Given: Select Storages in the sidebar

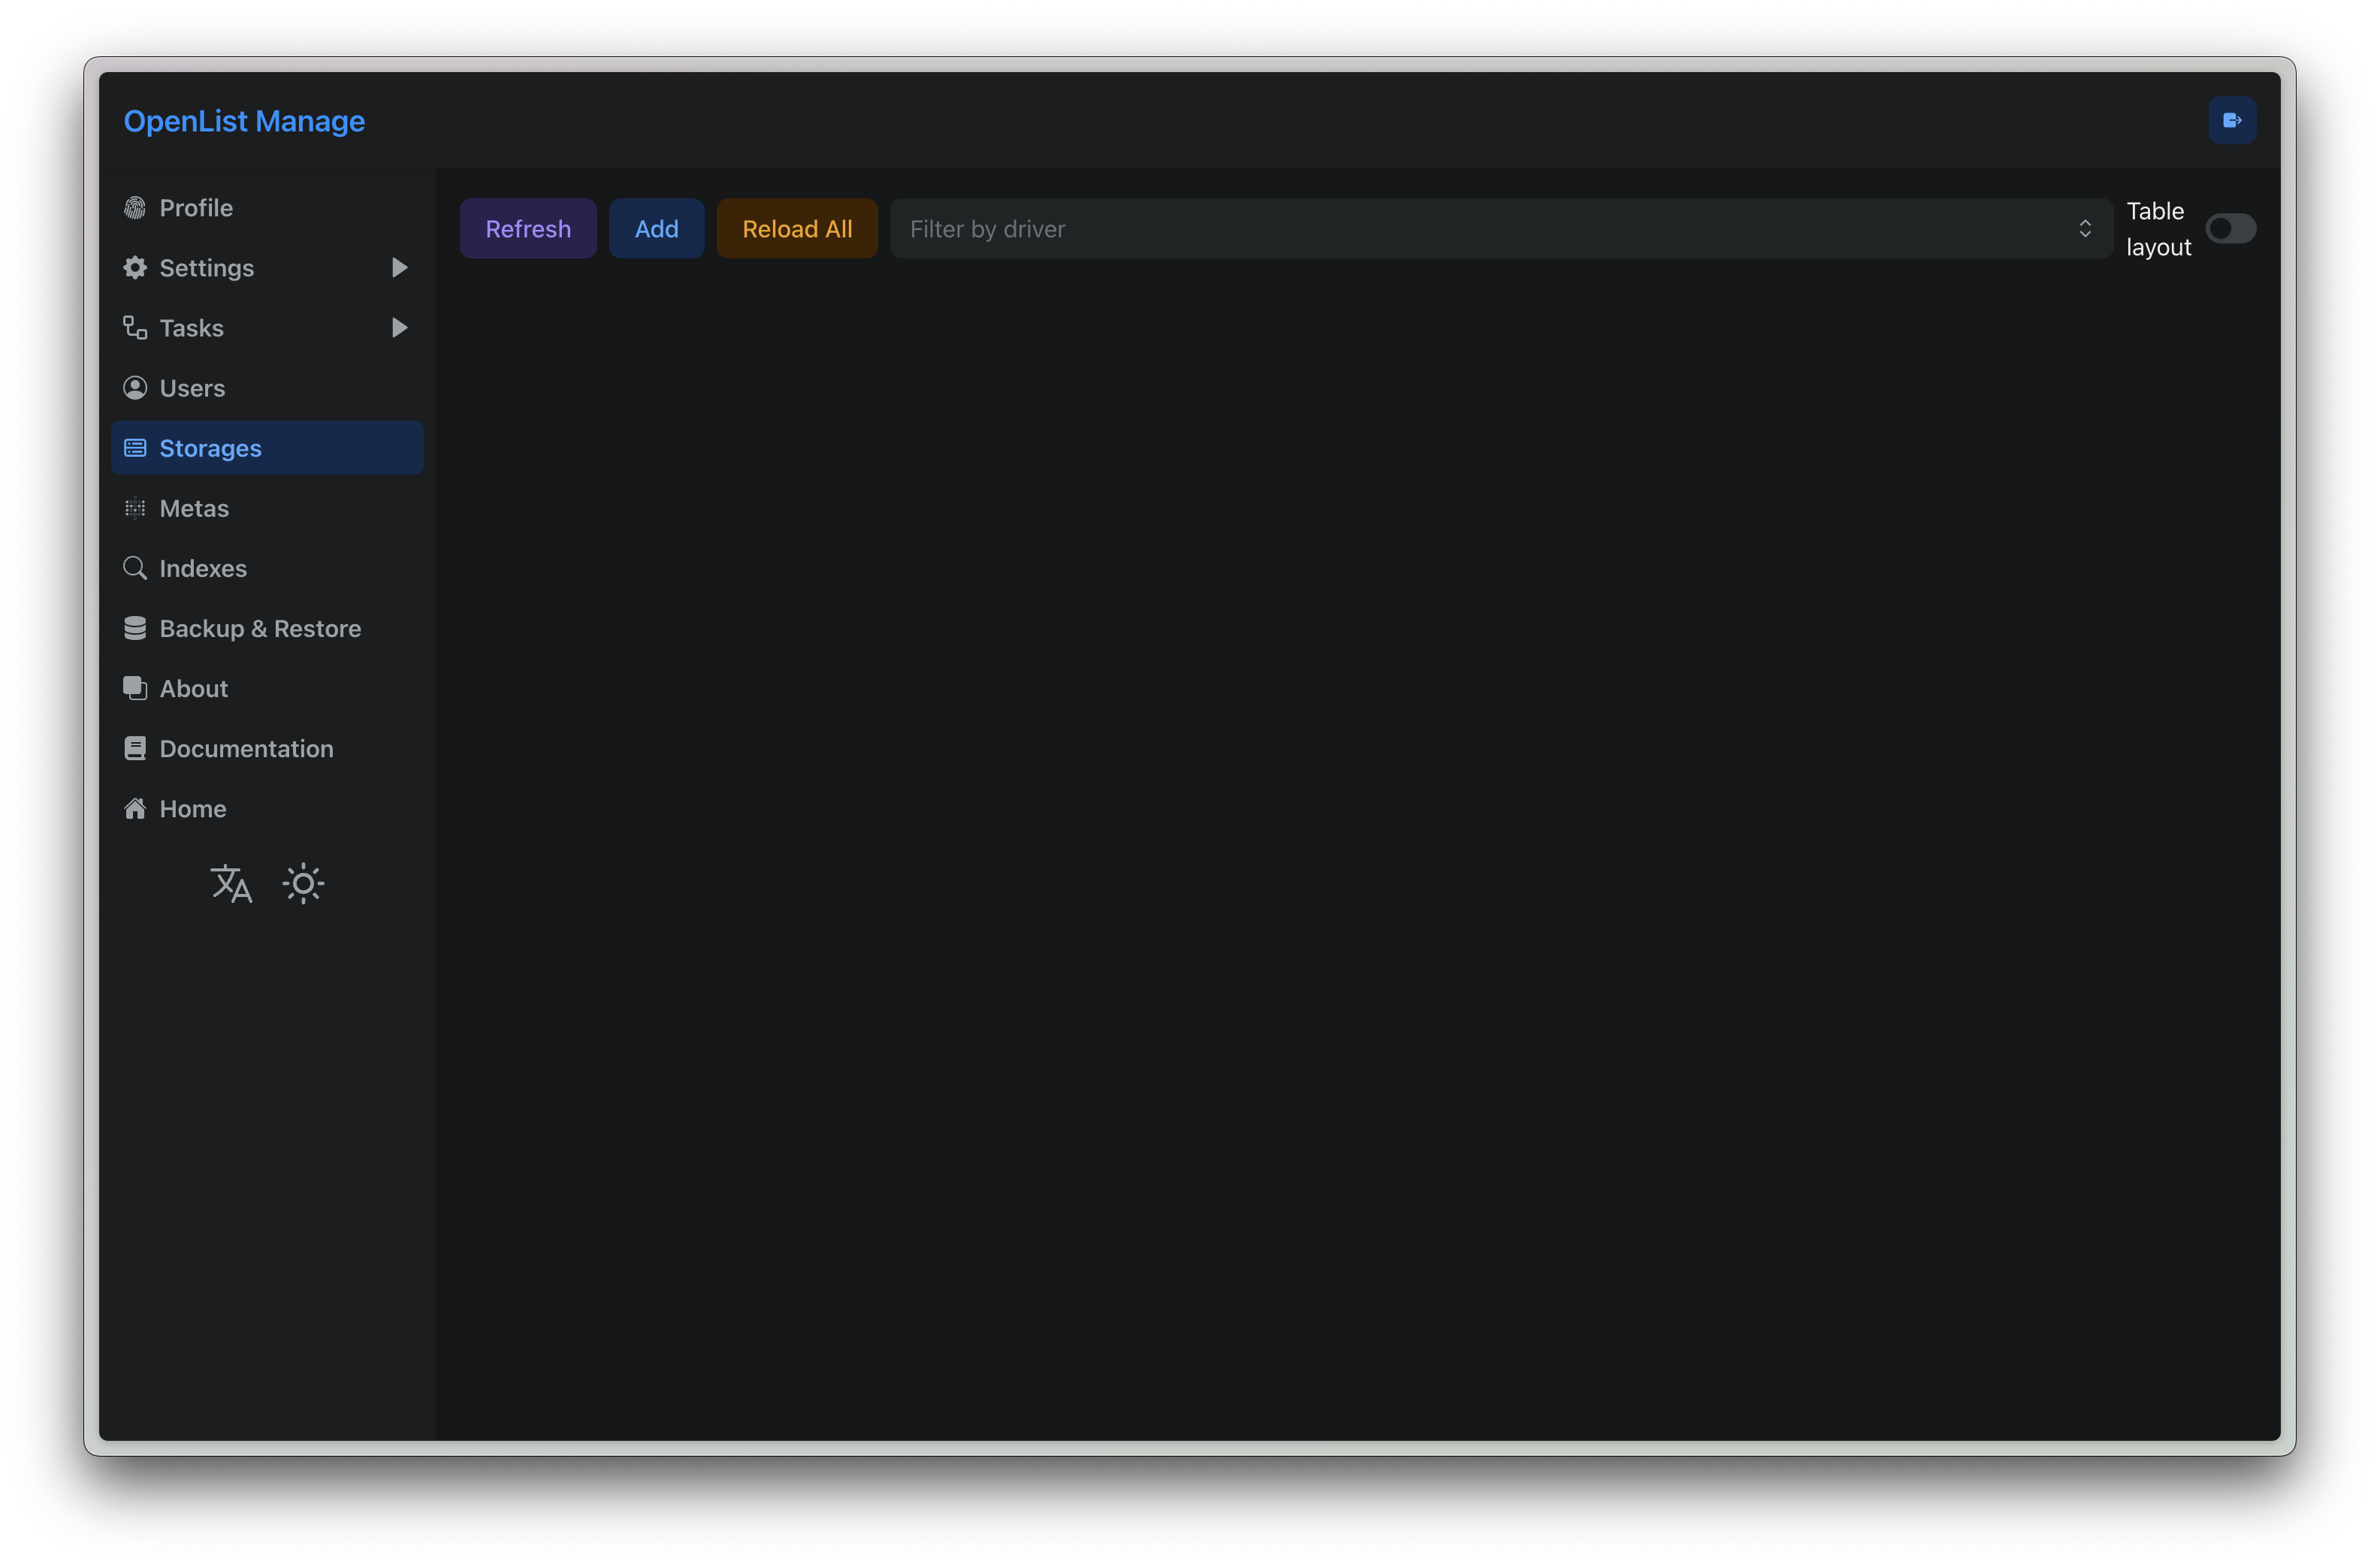Looking at the screenshot, I should click(x=267, y=448).
